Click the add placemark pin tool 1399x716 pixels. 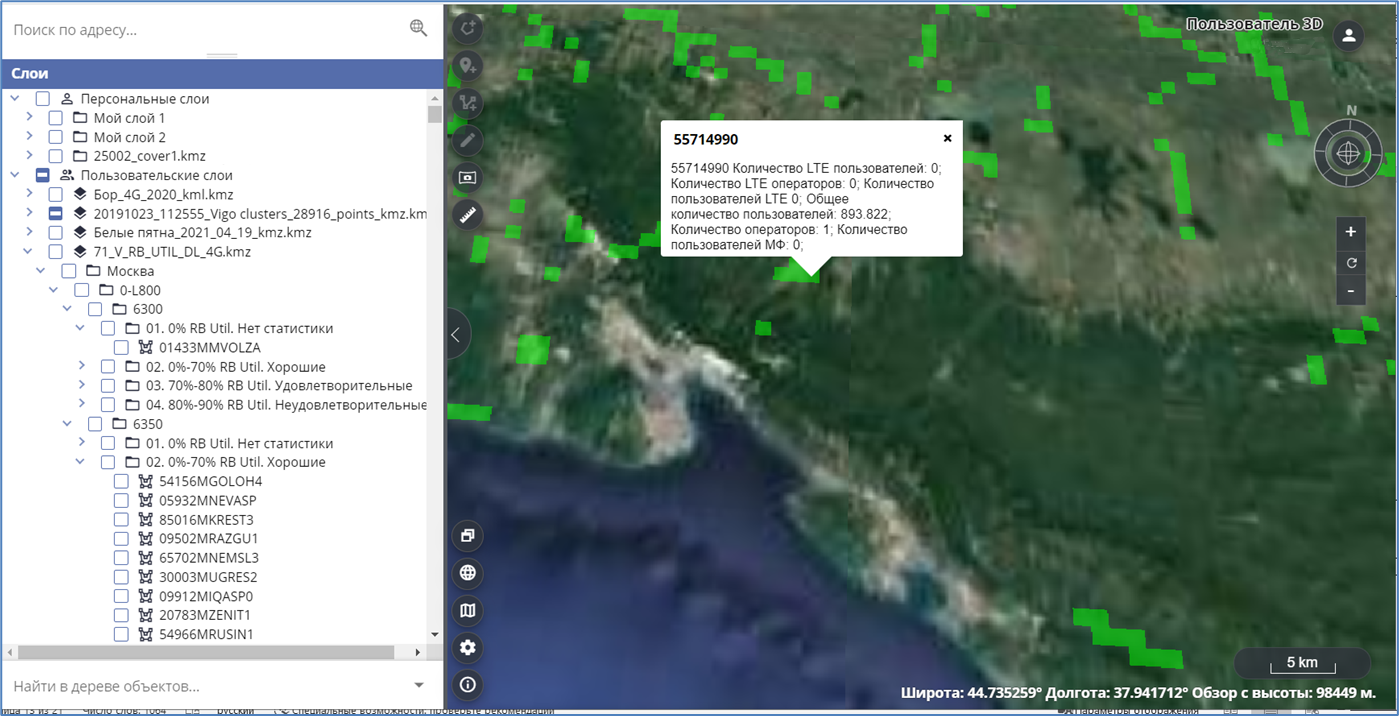tap(467, 66)
